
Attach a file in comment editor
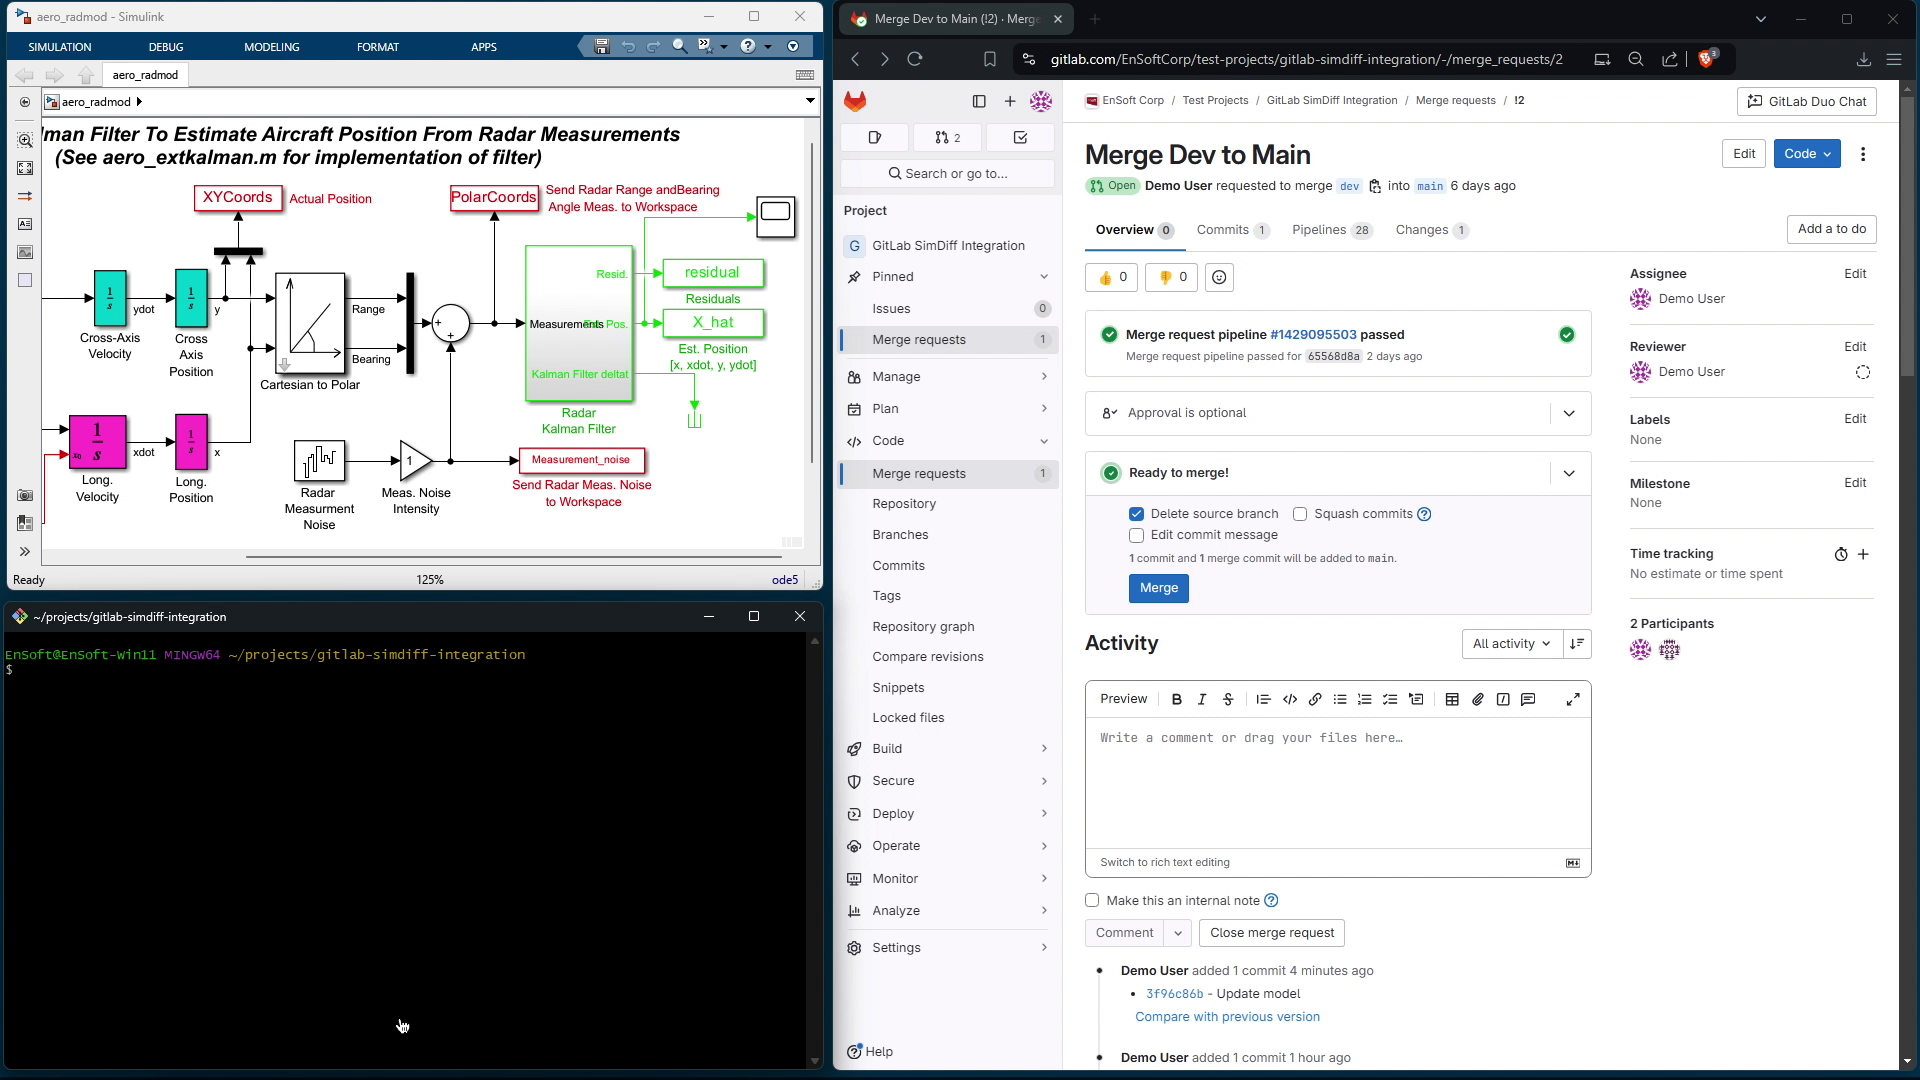click(1478, 699)
